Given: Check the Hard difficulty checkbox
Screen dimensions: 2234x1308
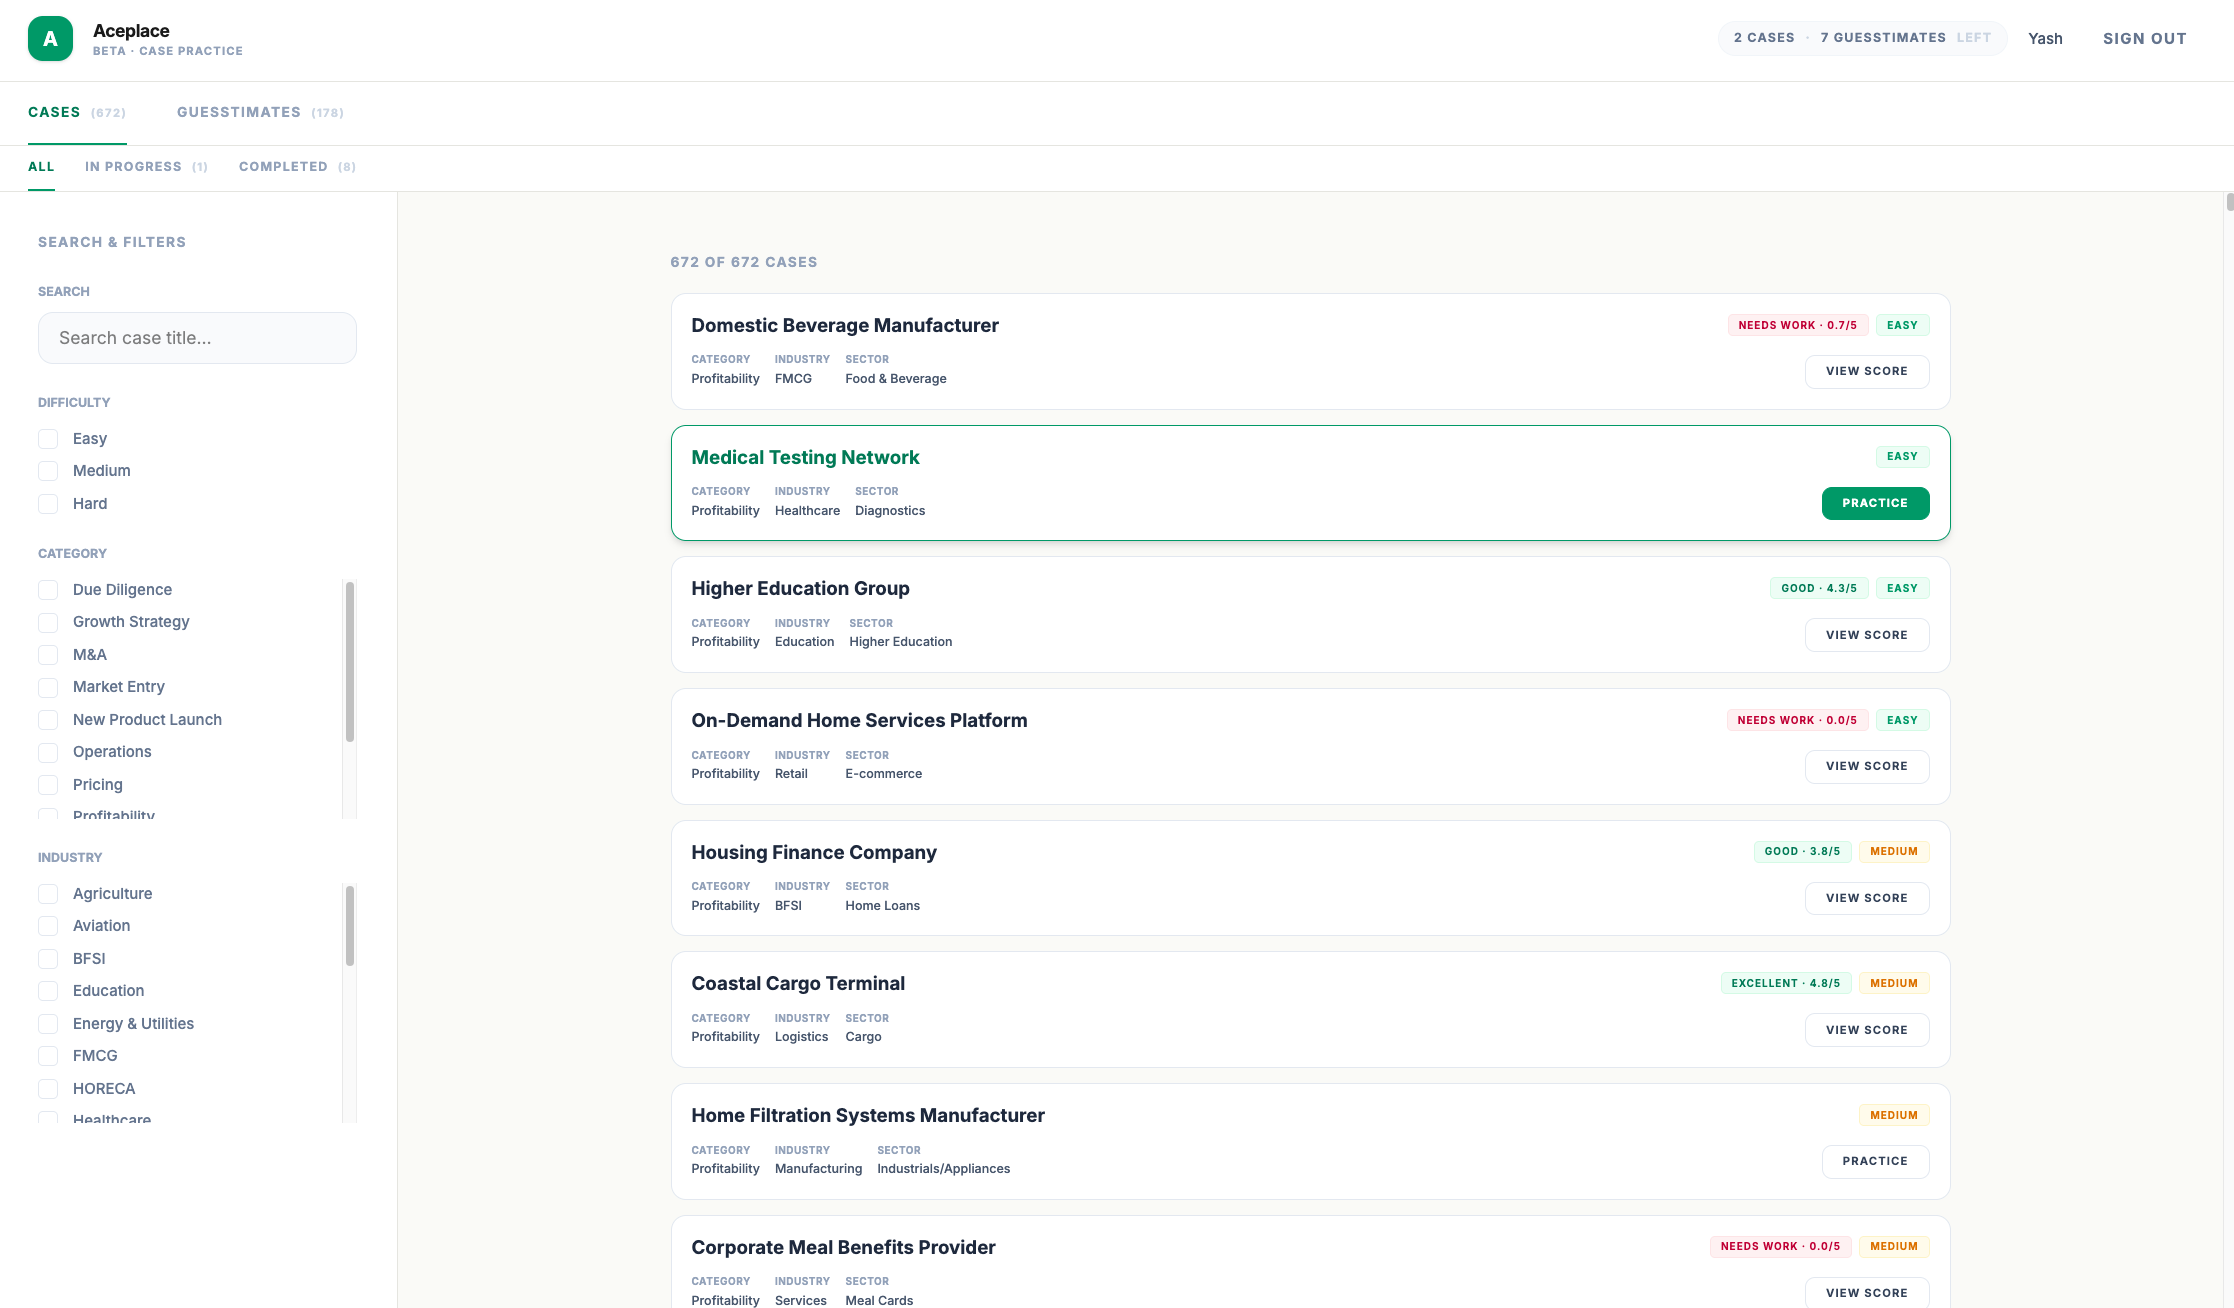Looking at the screenshot, I should [48, 504].
